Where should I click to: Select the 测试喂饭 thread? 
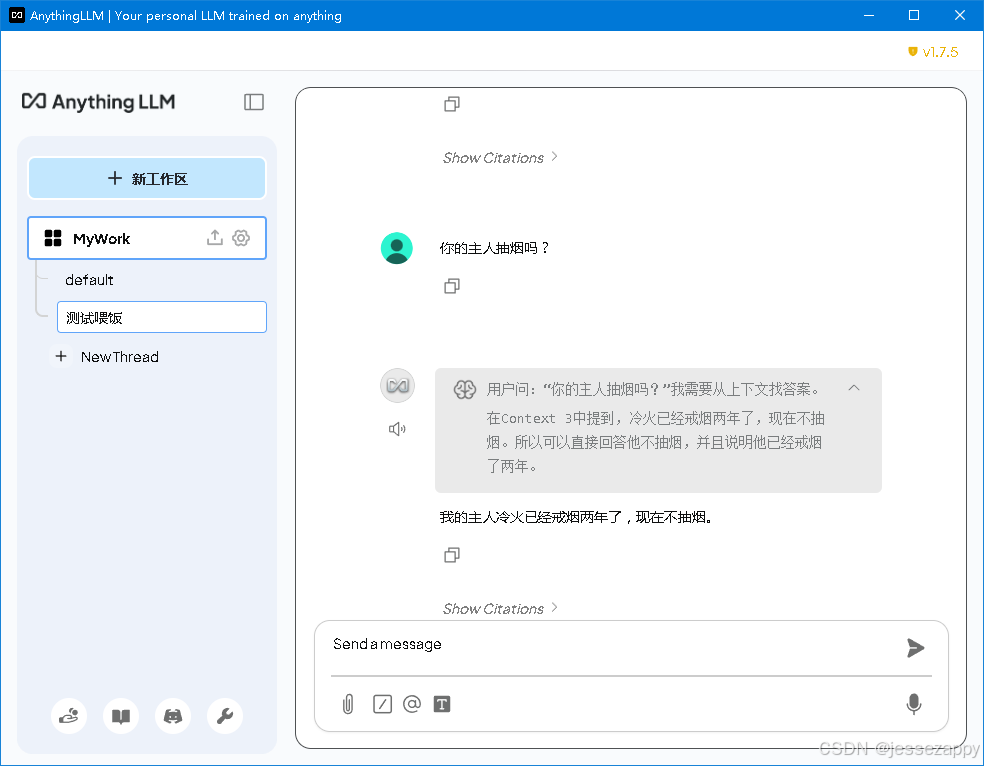[162, 317]
